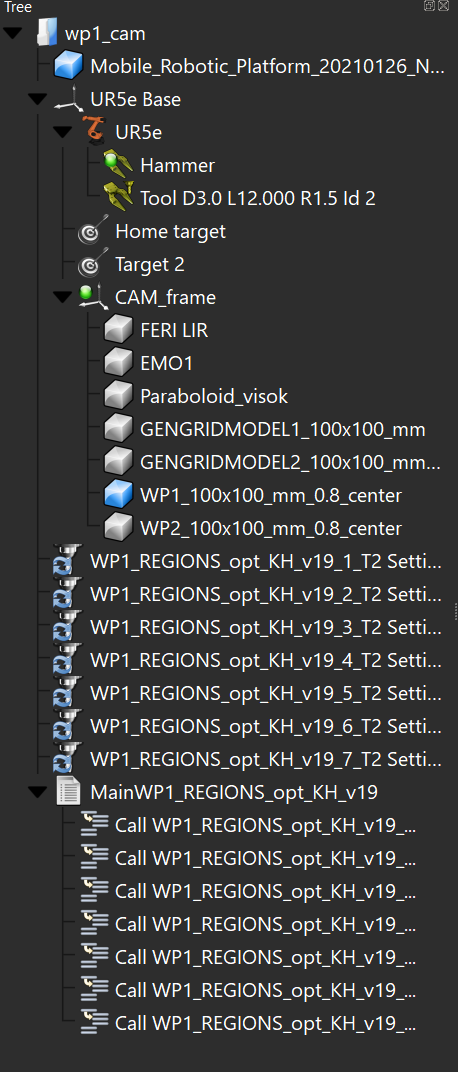Click the Home target icon
This screenshot has height=1072, width=458.
94,230
